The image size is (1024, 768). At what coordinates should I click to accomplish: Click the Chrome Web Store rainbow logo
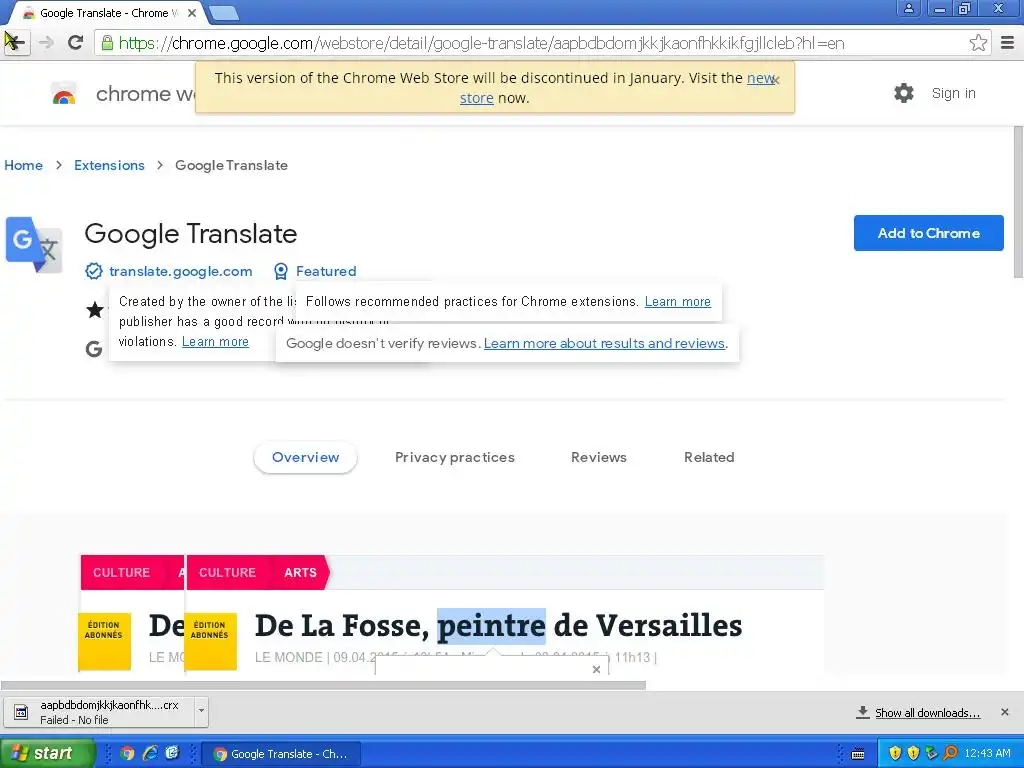pyautogui.click(x=64, y=94)
